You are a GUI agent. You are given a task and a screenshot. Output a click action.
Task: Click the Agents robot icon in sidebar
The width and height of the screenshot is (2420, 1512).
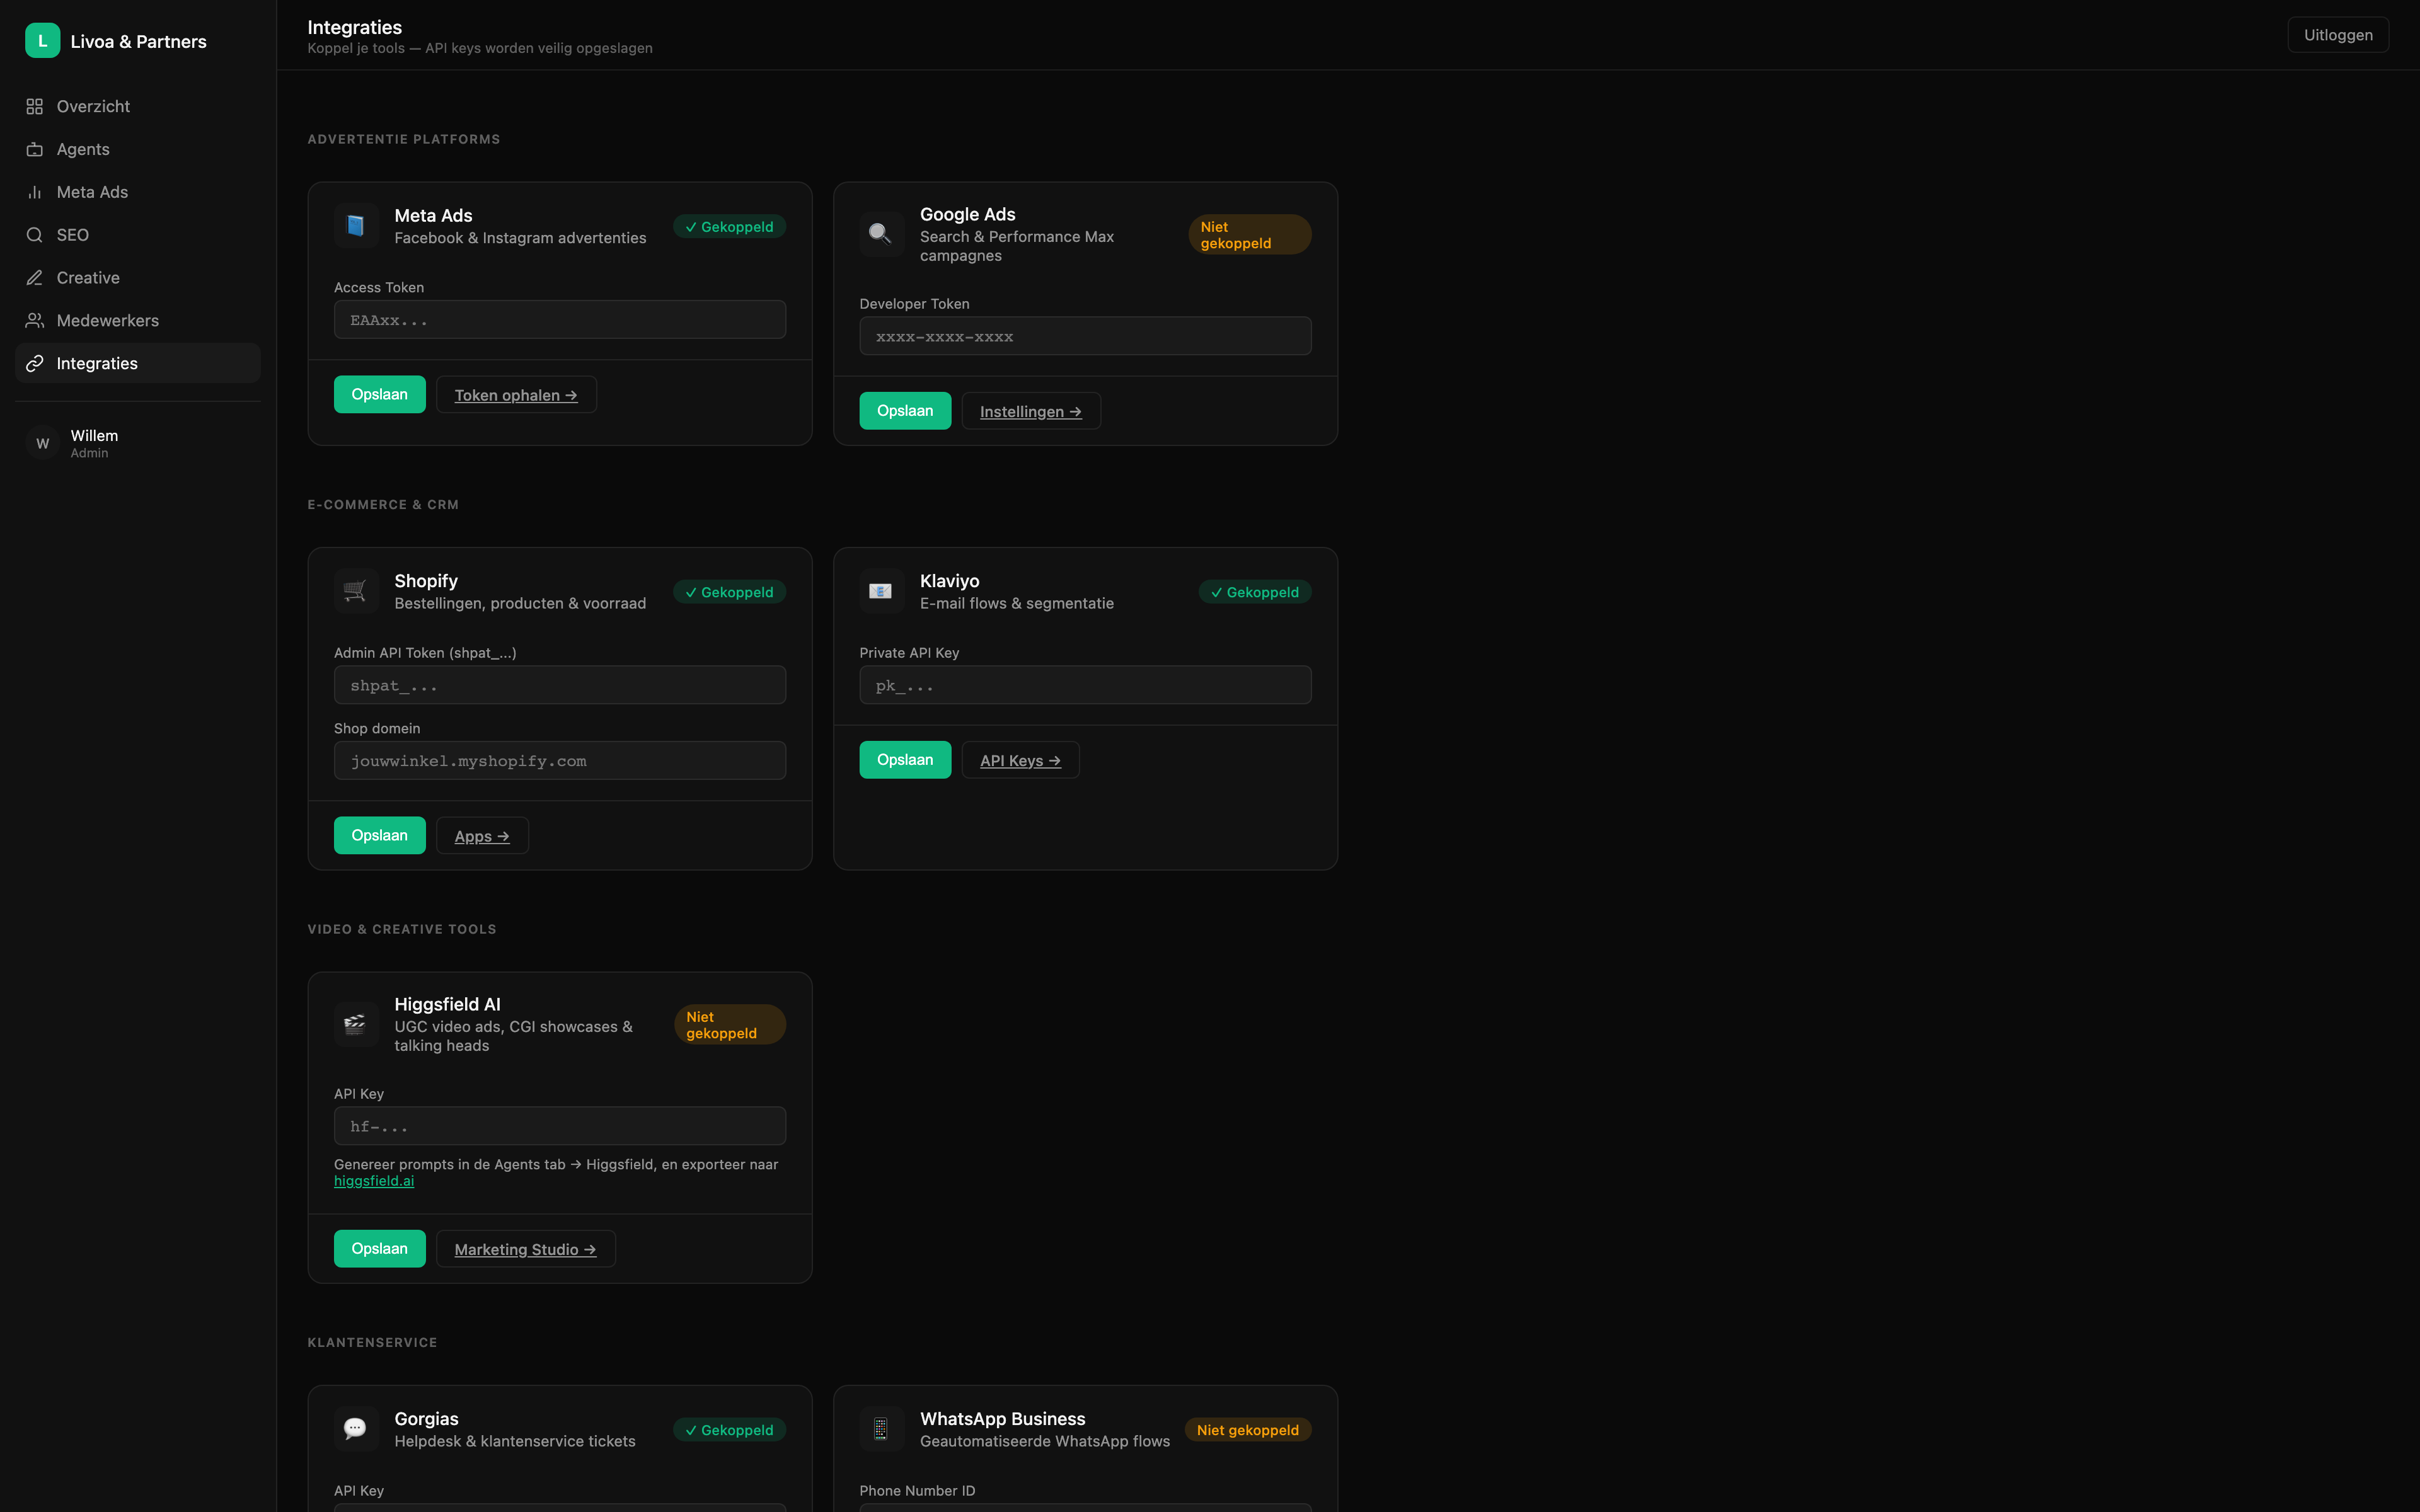[35, 149]
